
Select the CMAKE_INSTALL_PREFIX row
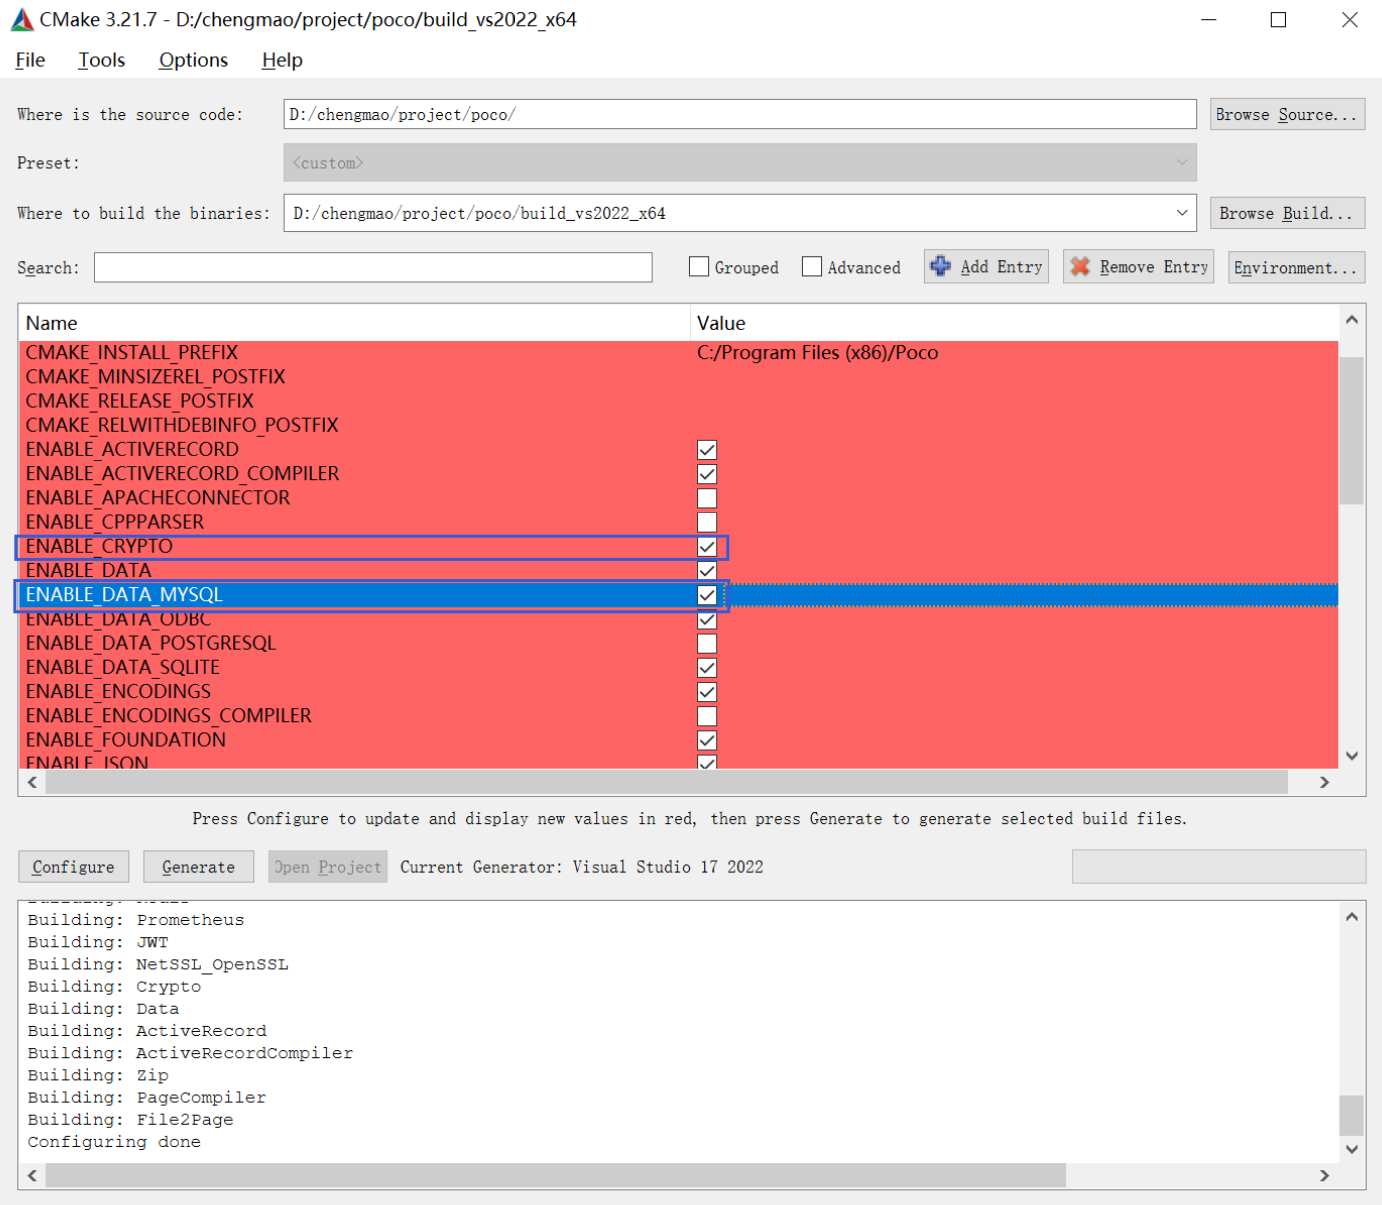pos(132,352)
